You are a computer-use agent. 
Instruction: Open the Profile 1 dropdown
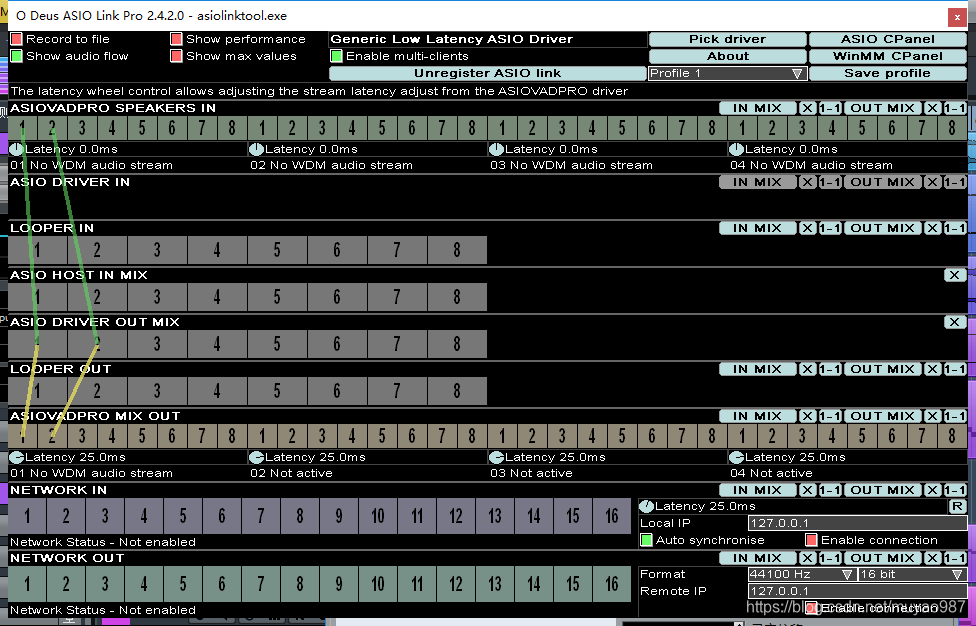click(728, 73)
